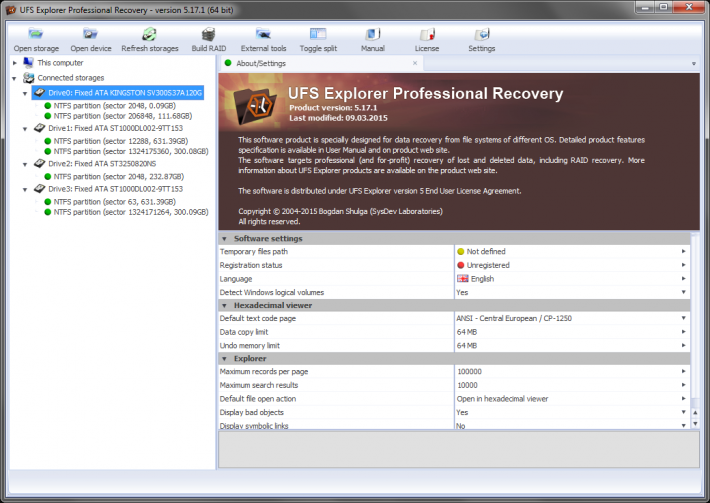Click the Drive0 KINGSTON disk icon
Image resolution: width=710 pixels, height=503 pixels.
40,92
